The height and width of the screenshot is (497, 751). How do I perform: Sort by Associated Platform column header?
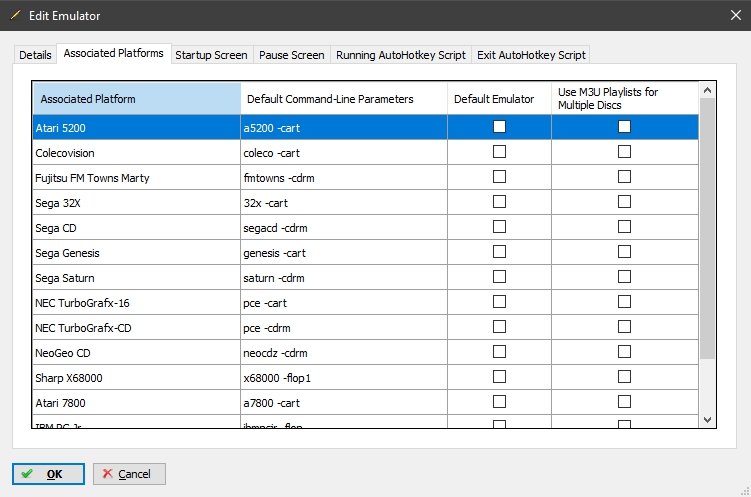pos(137,99)
